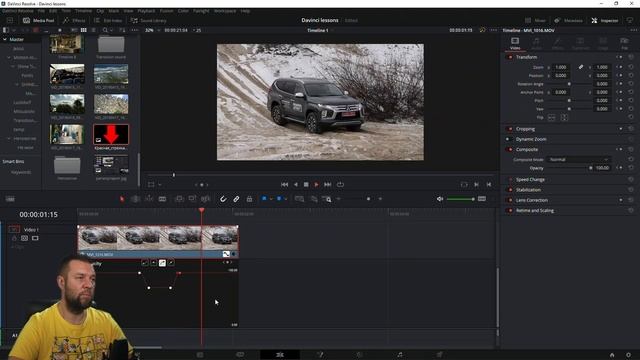640x360 pixels.
Task: Click the Replace Clip icon
Action: click(x=206, y=199)
